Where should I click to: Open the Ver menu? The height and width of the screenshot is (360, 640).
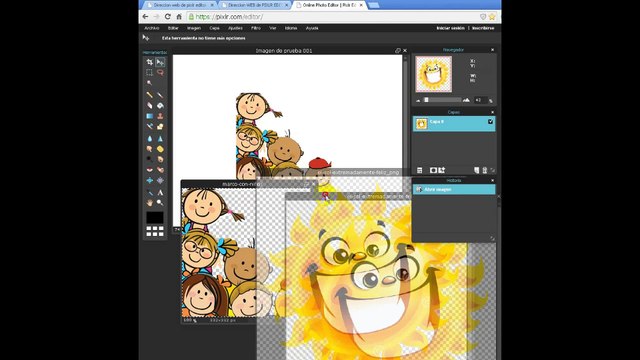coord(273,28)
